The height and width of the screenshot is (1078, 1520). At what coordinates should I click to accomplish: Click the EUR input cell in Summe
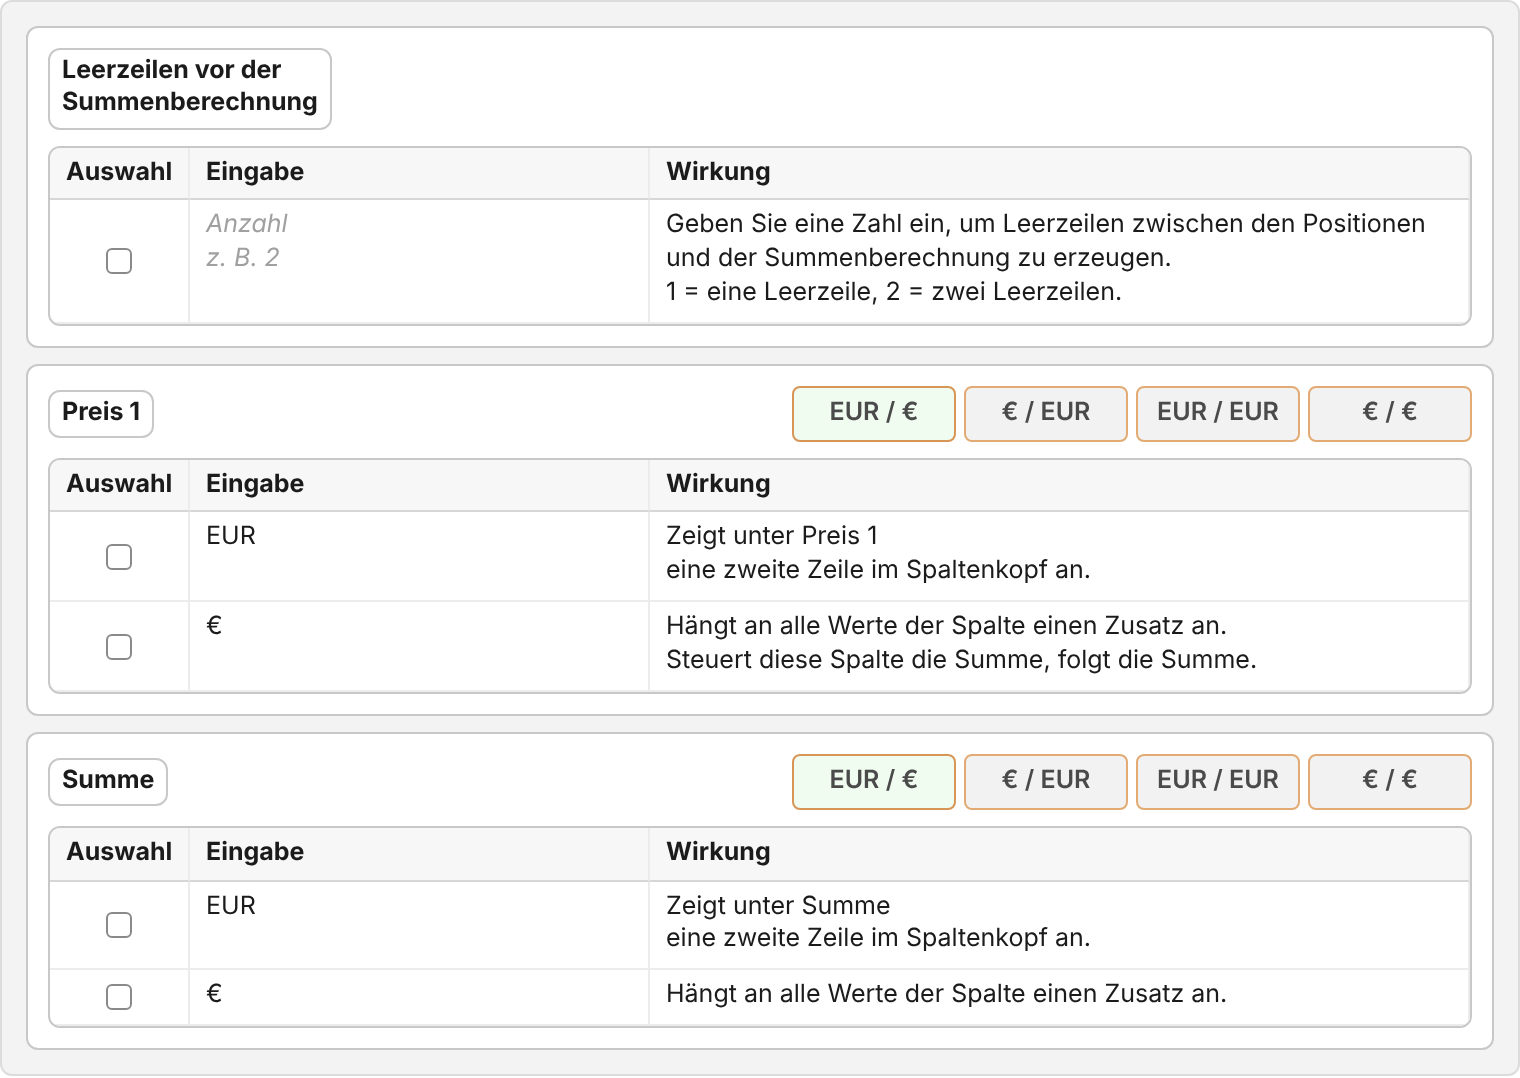(419, 925)
